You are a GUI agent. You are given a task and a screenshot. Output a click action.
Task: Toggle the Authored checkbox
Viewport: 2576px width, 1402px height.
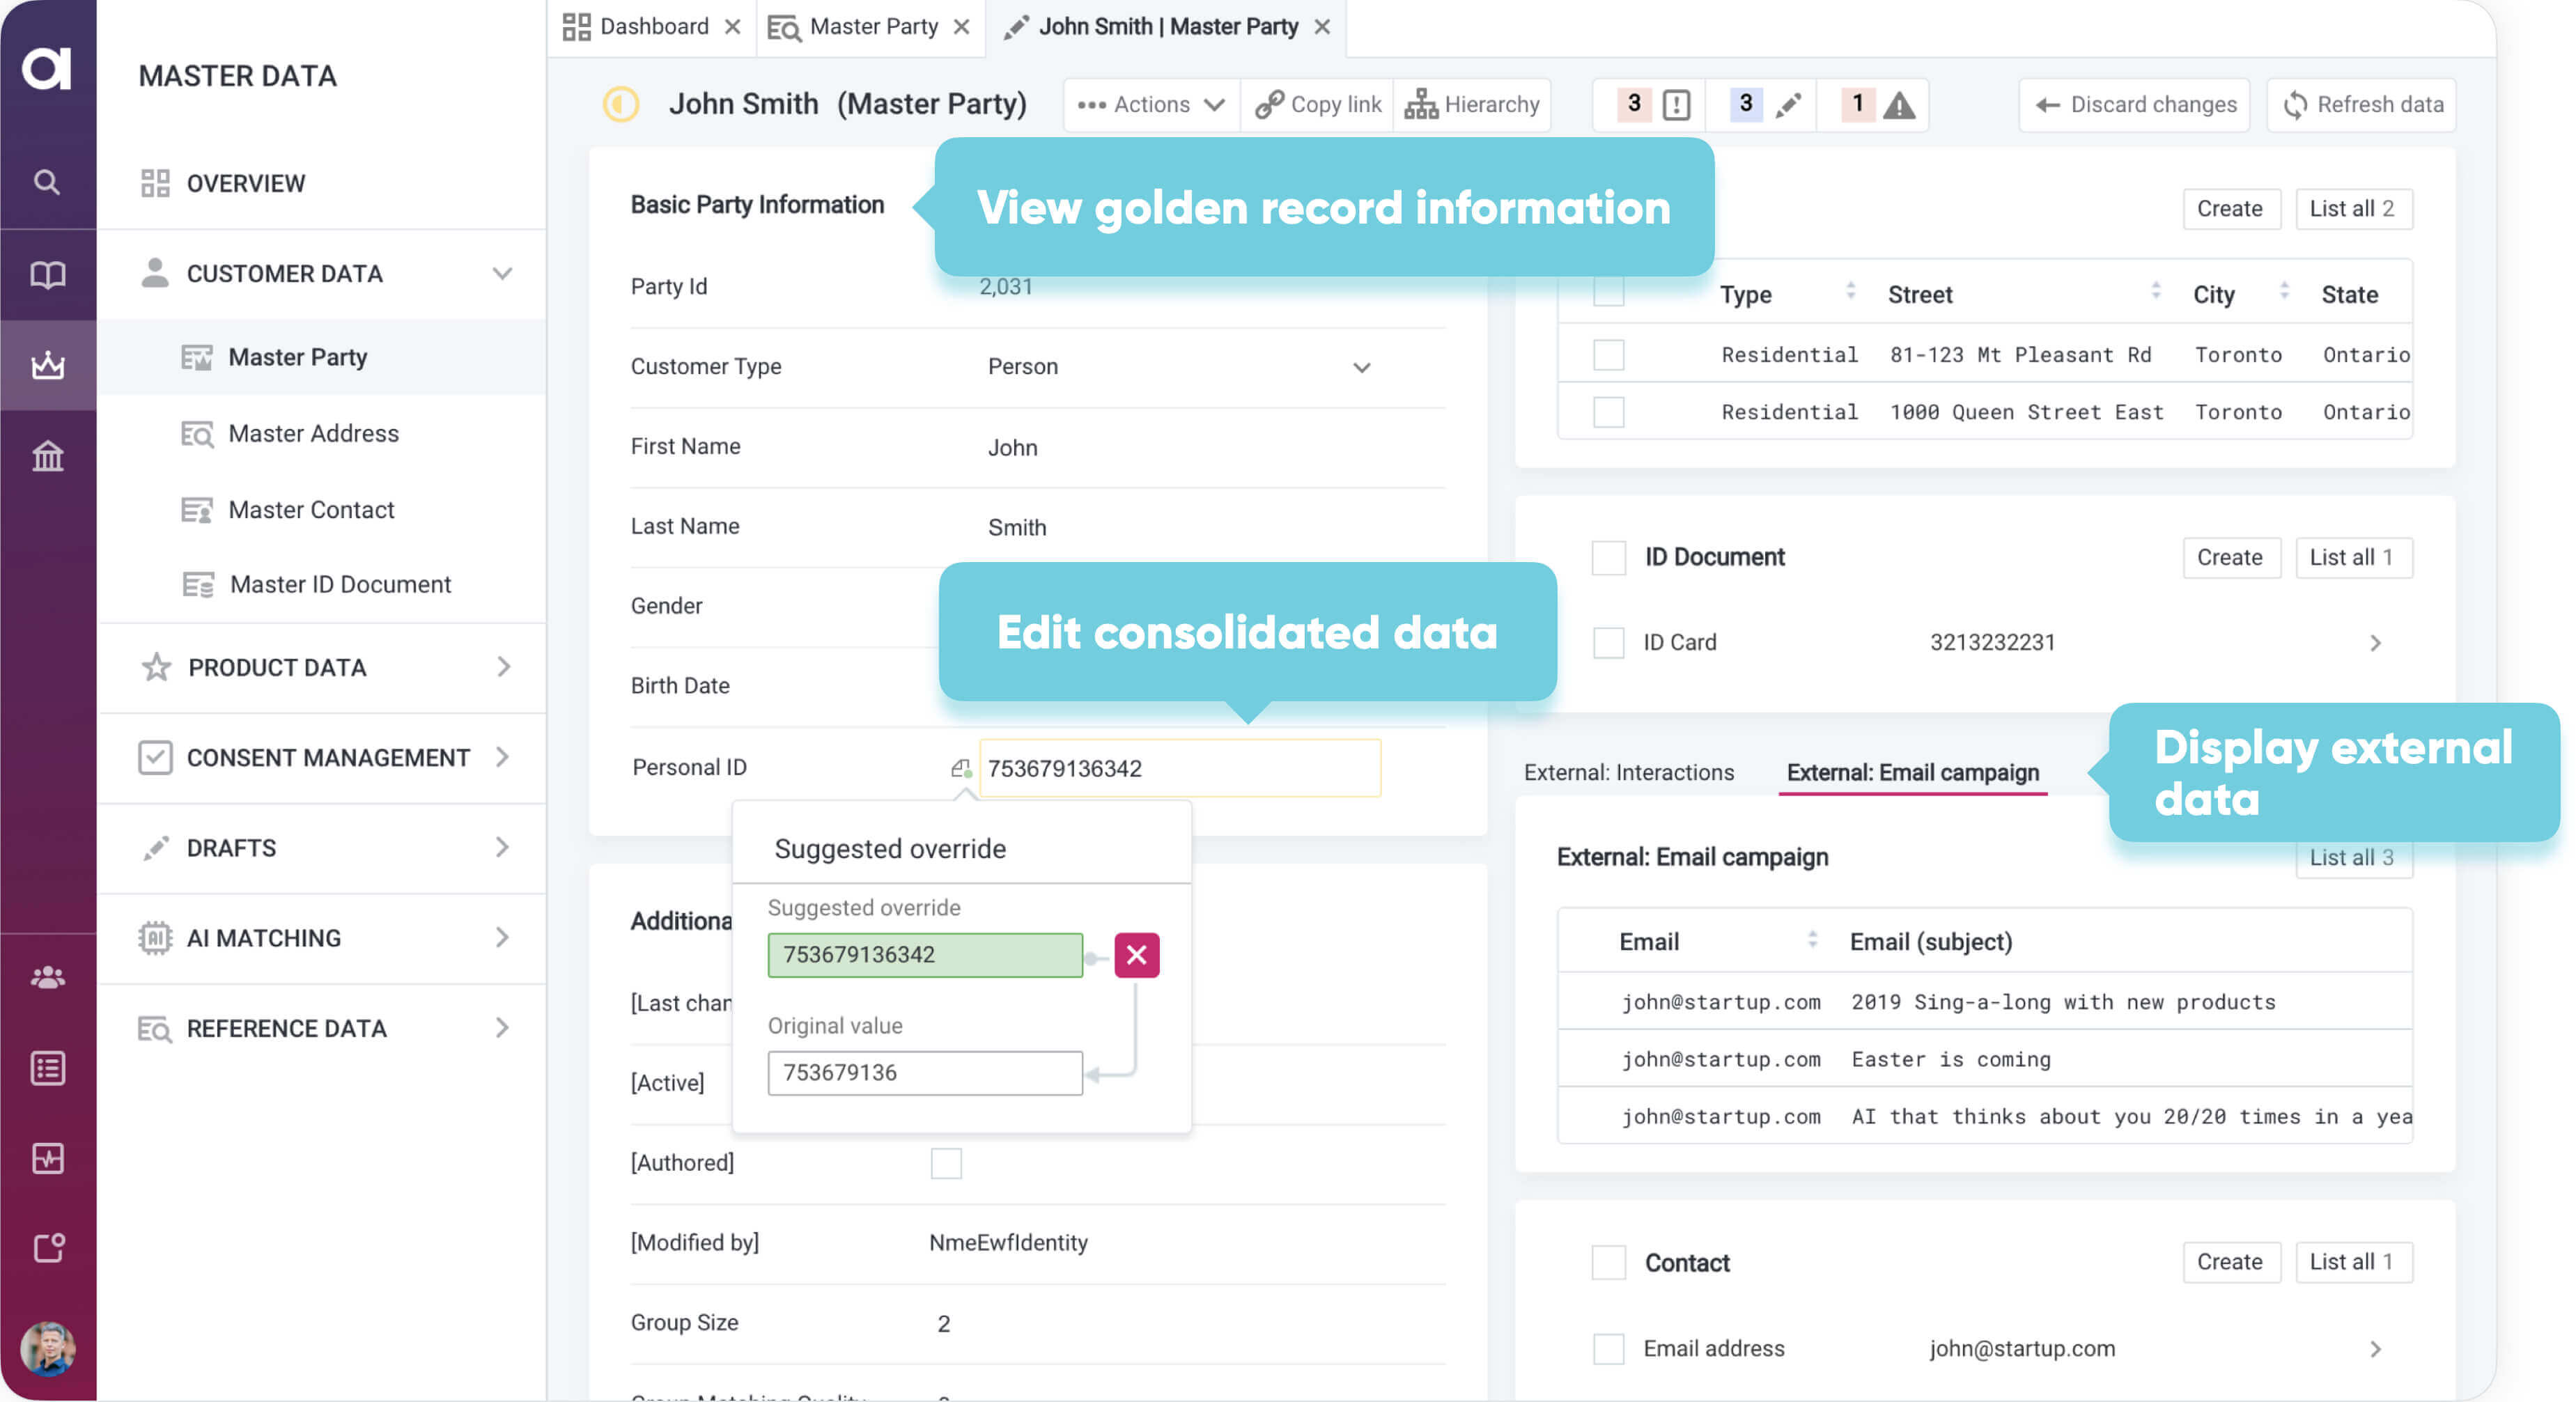coord(945,1163)
